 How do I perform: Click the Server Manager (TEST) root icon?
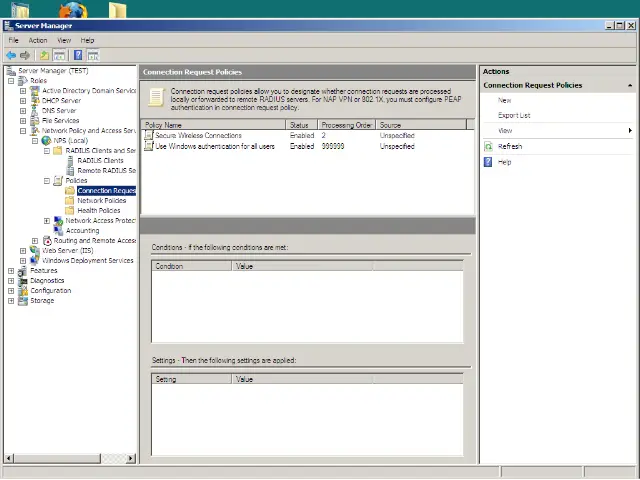[11, 71]
